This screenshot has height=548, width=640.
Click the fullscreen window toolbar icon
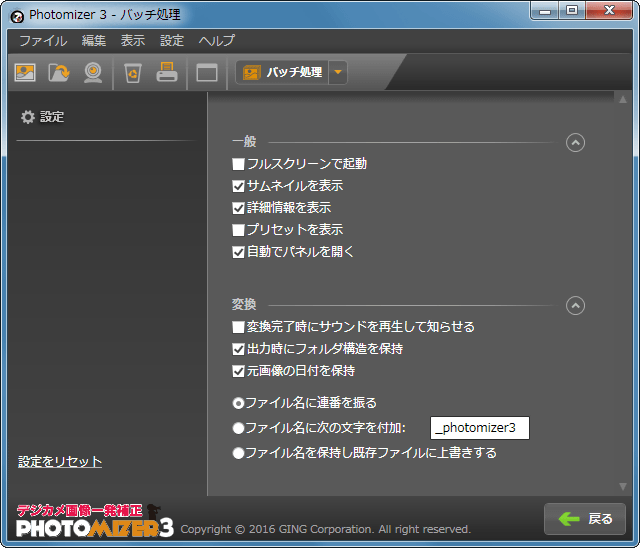[x=207, y=73]
